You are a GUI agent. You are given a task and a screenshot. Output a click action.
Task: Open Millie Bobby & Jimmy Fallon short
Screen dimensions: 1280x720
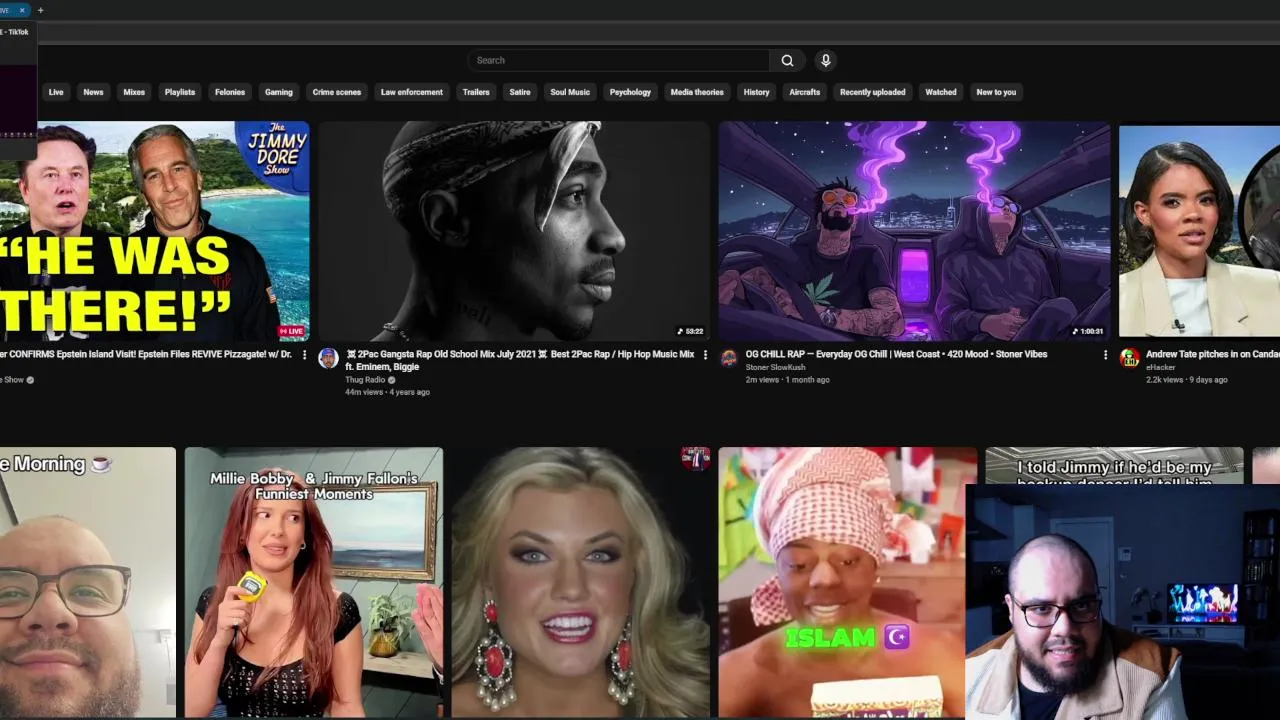[x=314, y=582]
